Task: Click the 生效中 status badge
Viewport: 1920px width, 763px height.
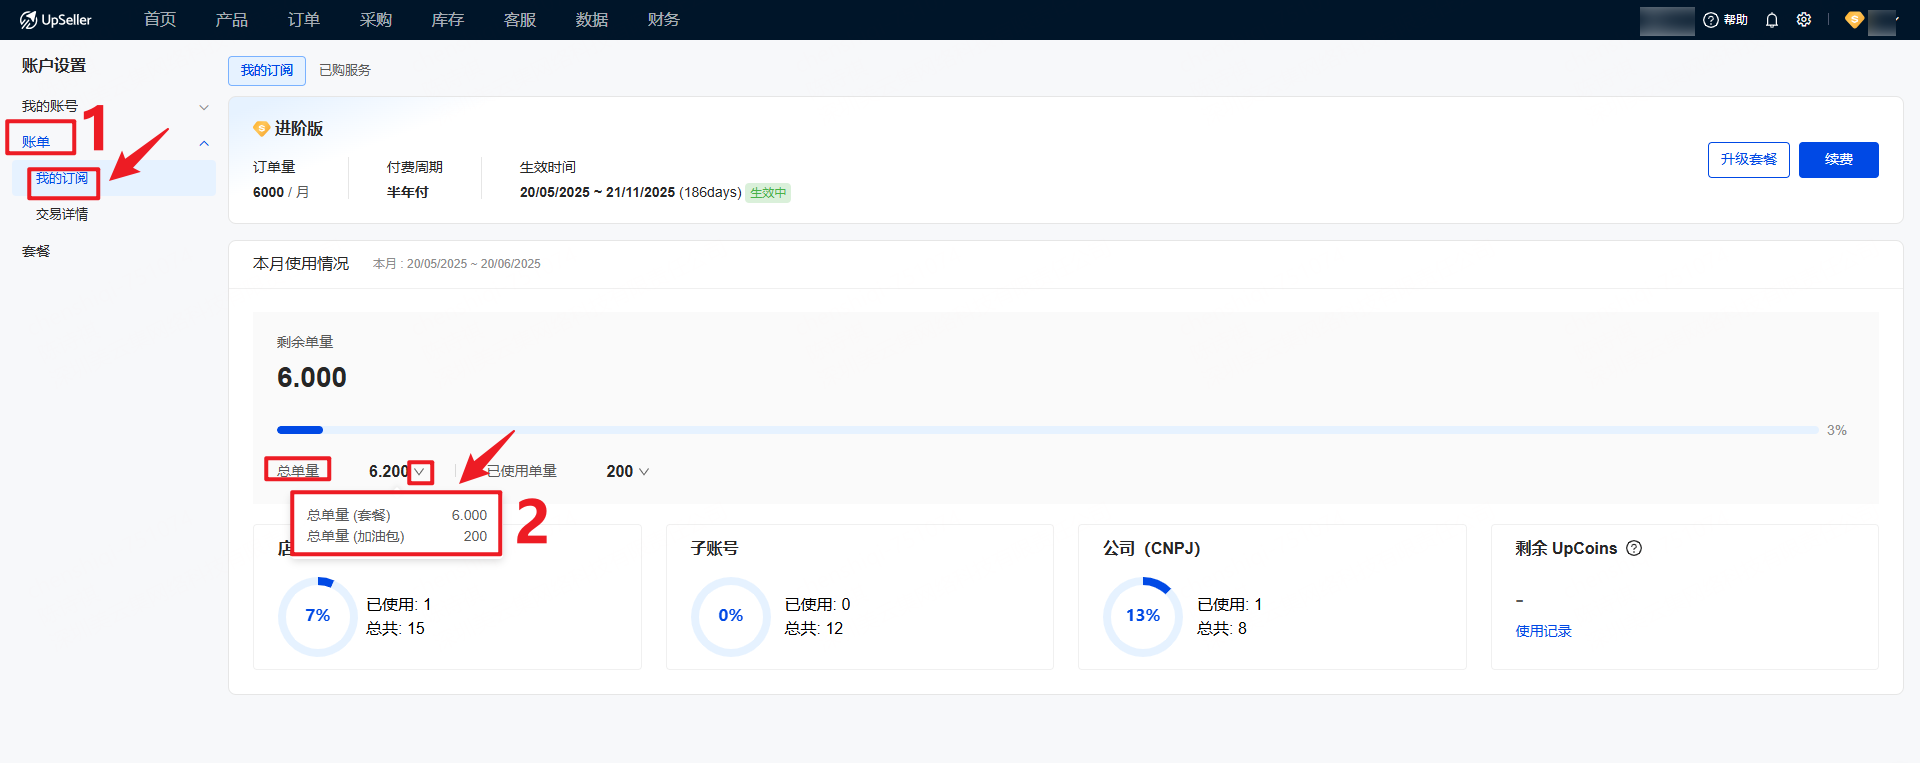Action: (768, 193)
